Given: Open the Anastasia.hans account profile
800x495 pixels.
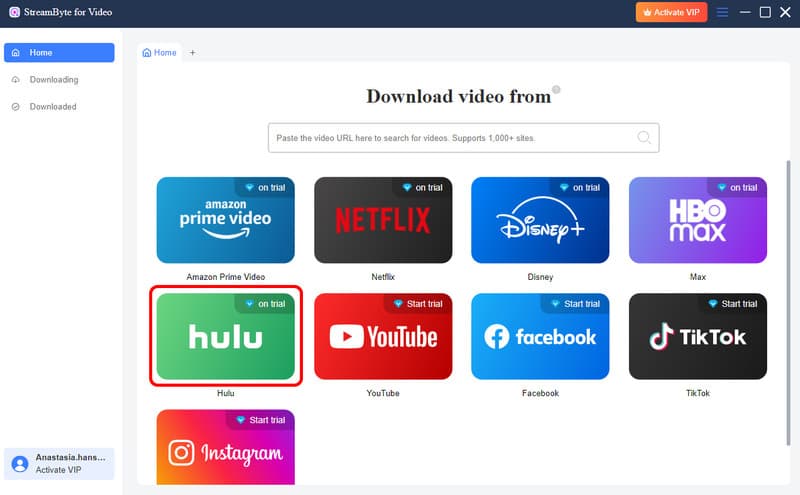Looking at the screenshot, I should [59, 464].
